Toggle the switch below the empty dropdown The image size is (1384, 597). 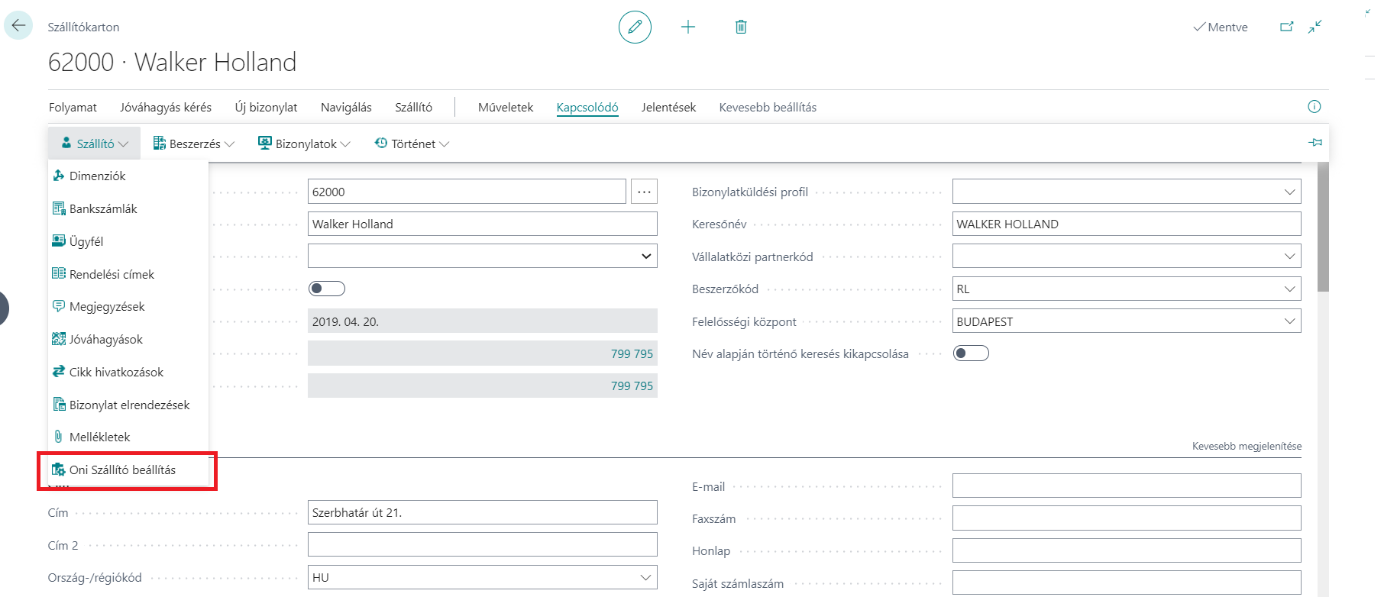327,289
